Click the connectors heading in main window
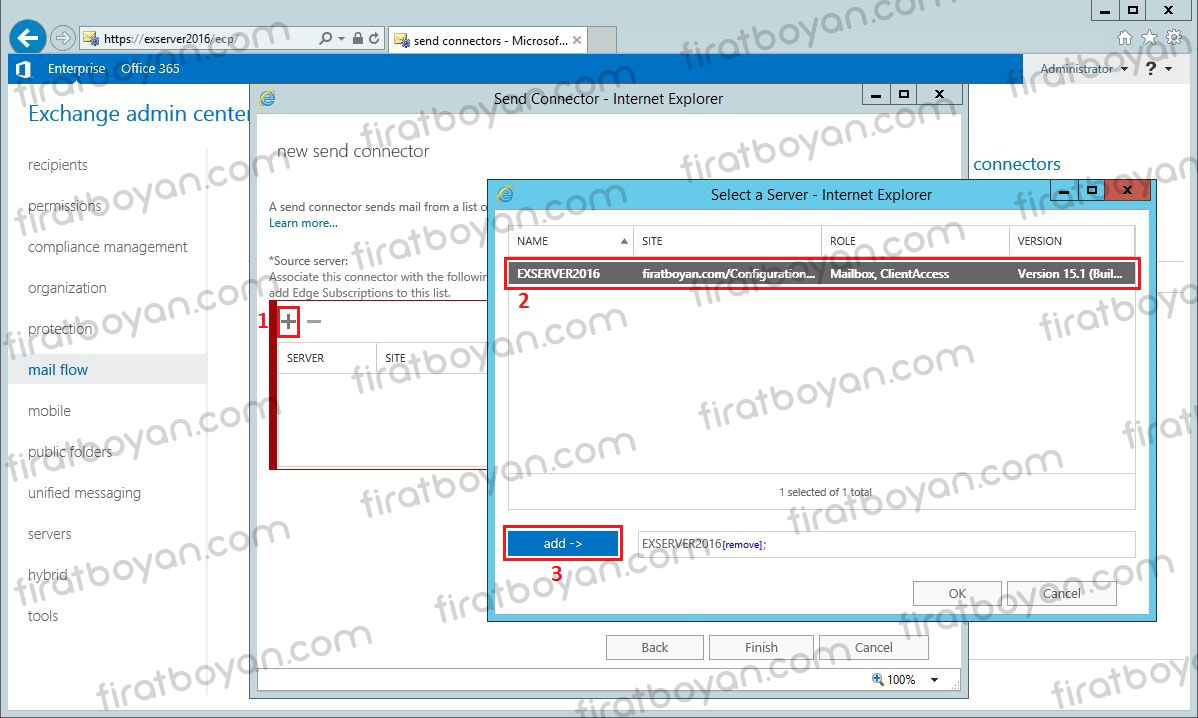 (1016, 164)
